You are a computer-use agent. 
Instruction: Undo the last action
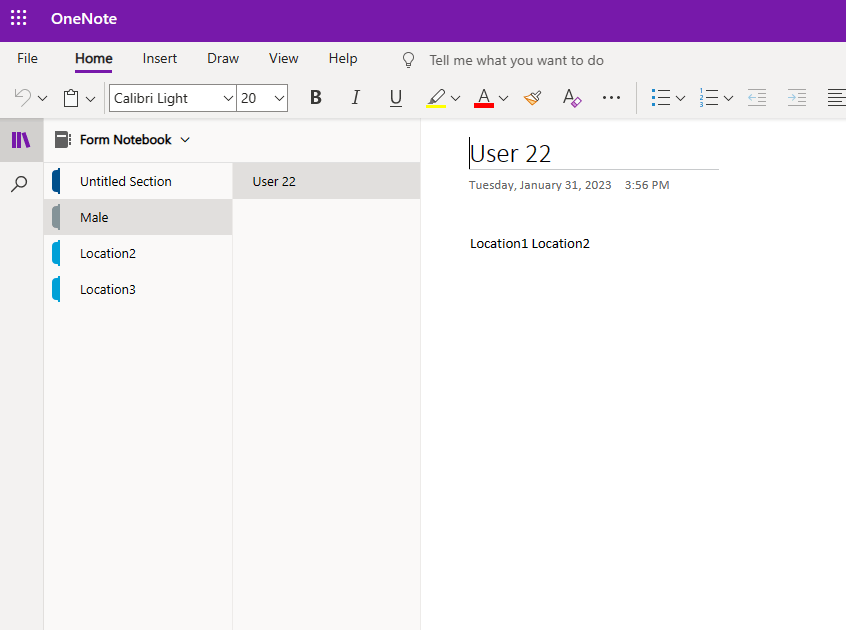[x=22, y=97]
